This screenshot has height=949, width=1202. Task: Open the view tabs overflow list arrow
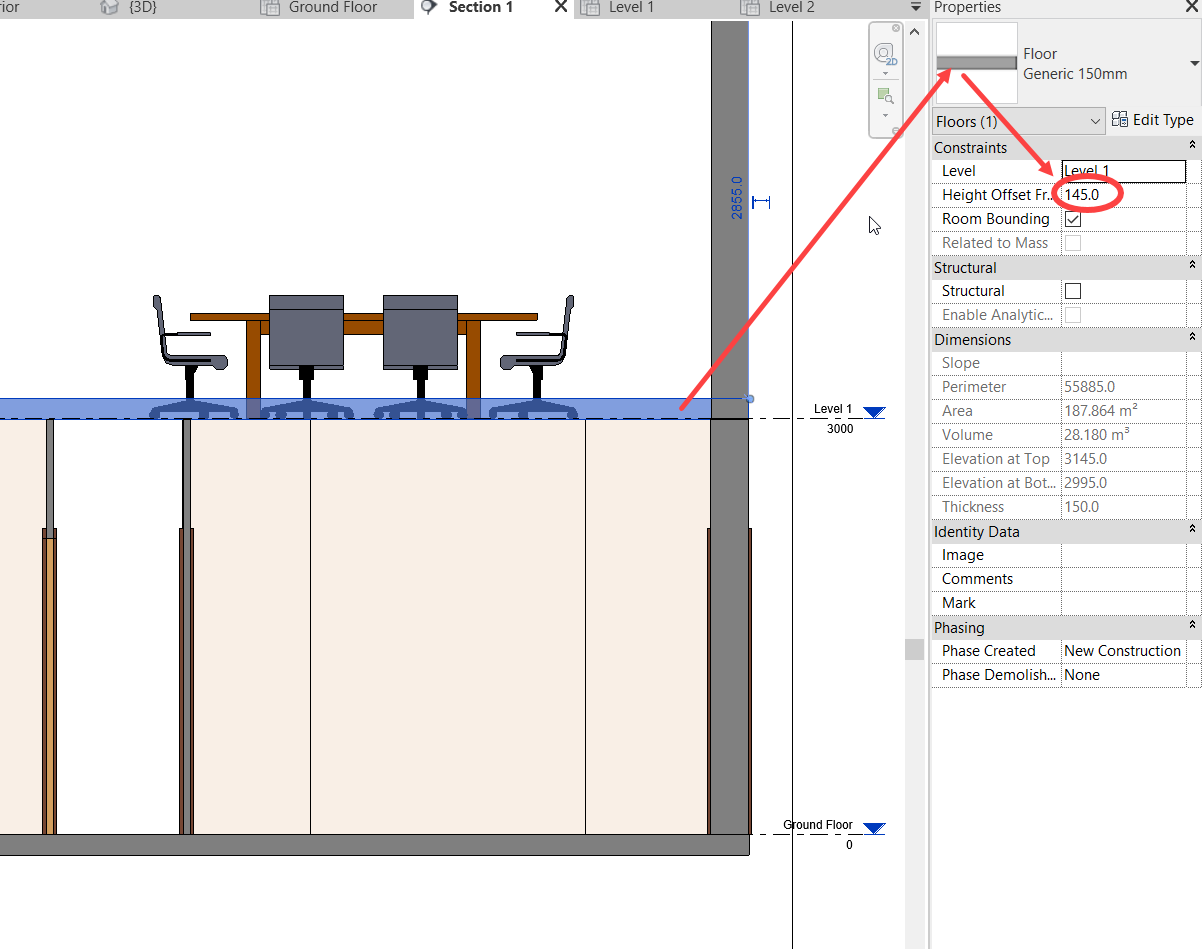(916, 8)
